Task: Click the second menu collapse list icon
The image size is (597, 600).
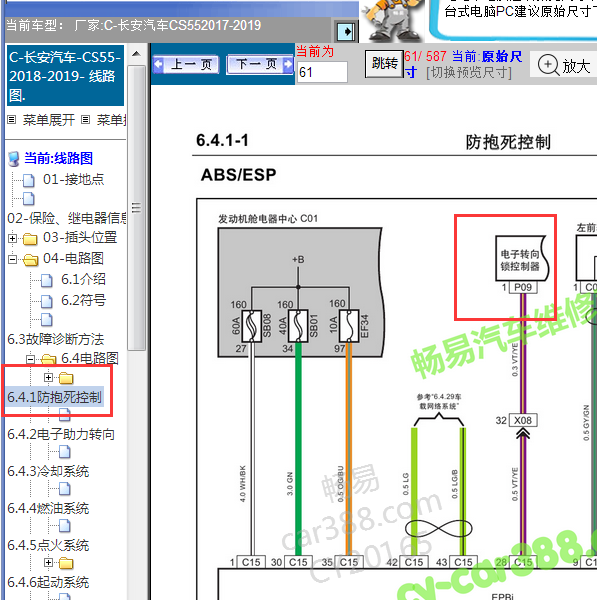Action: pos(86,120)
